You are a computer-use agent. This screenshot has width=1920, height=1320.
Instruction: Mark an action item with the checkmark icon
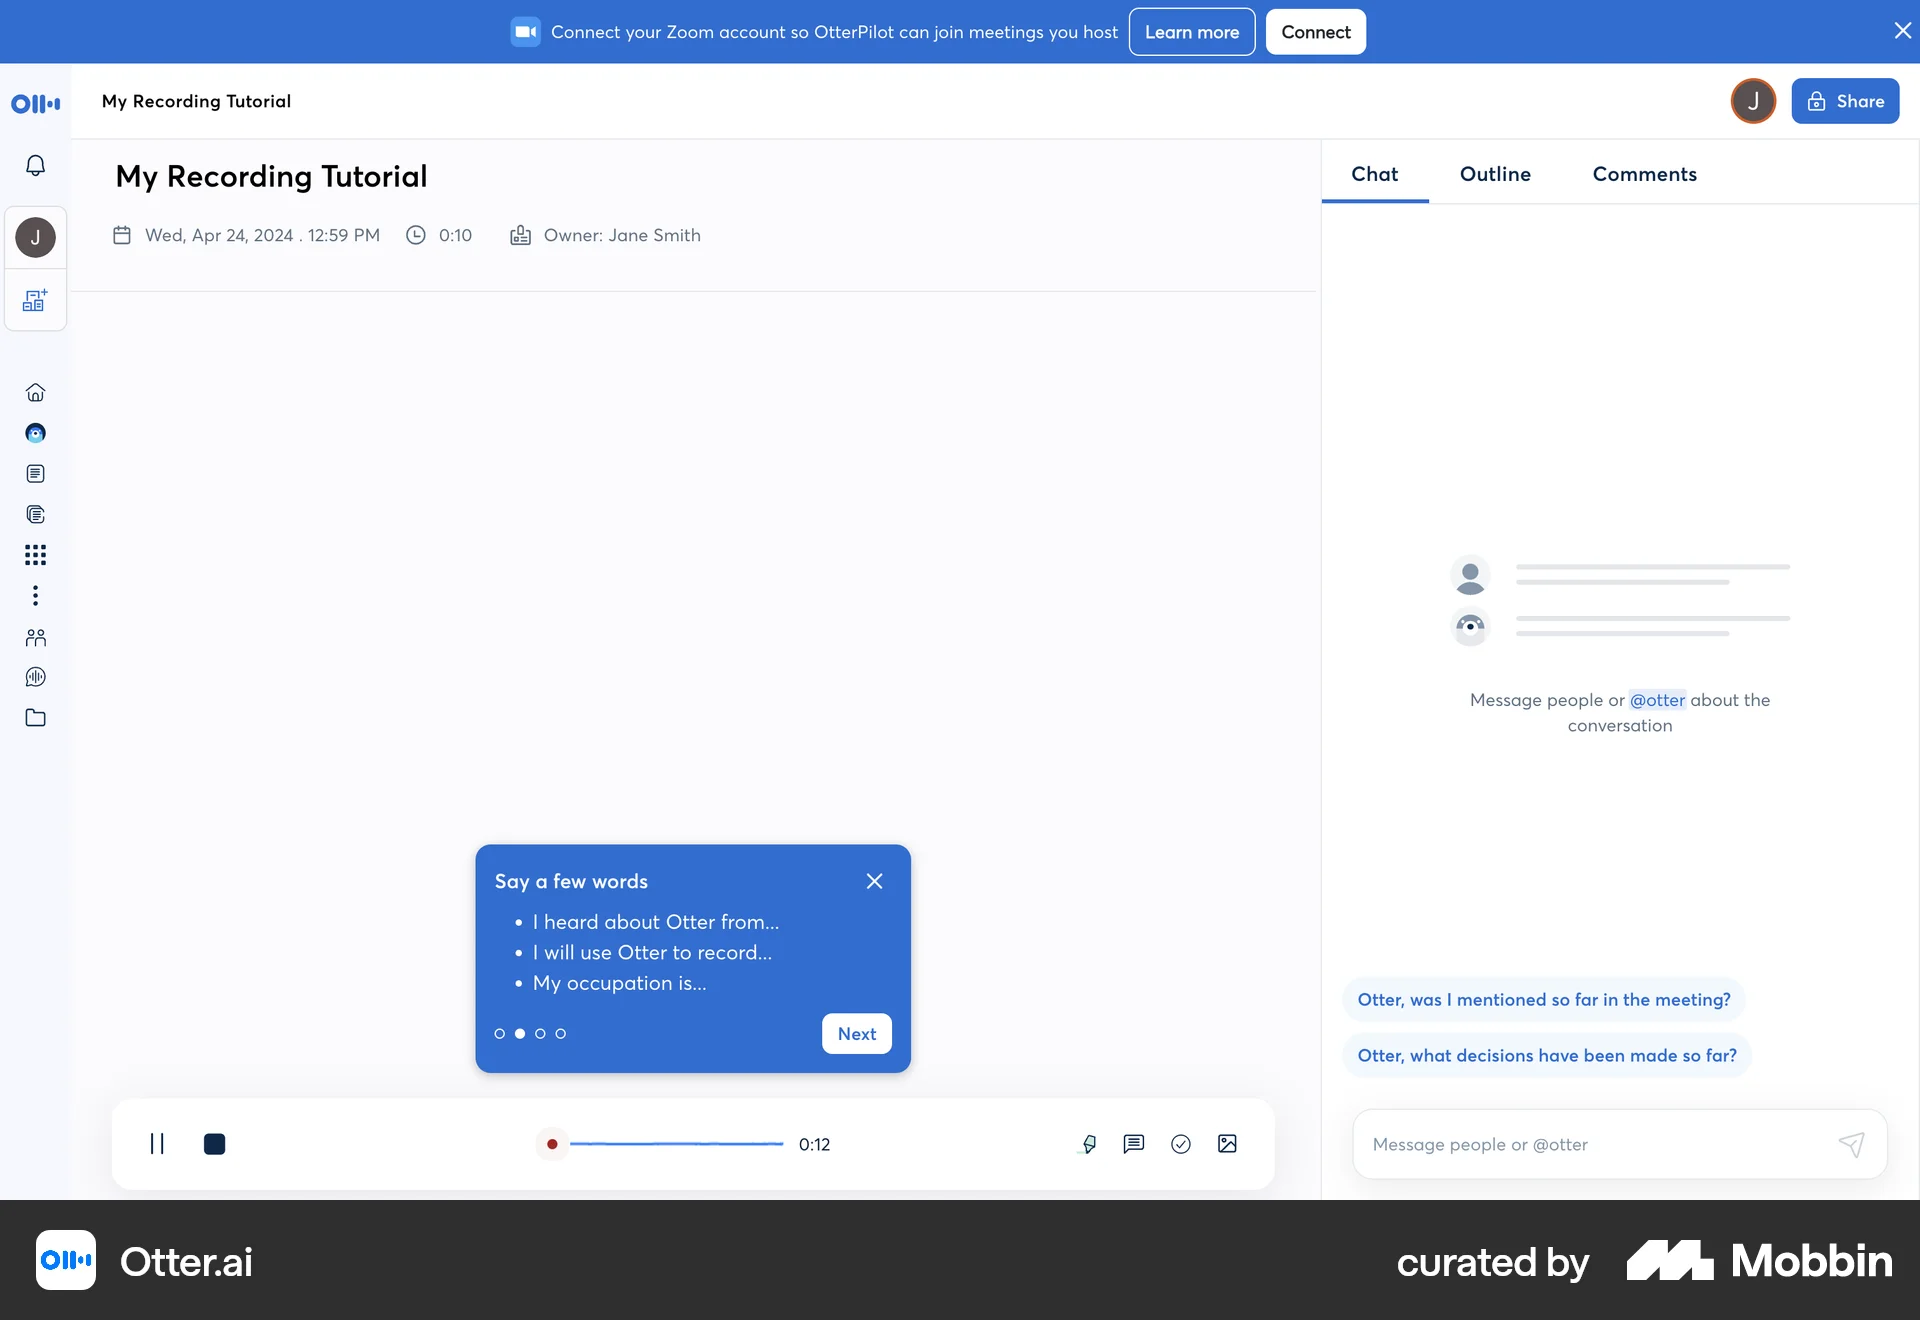coord(1181,1144)
